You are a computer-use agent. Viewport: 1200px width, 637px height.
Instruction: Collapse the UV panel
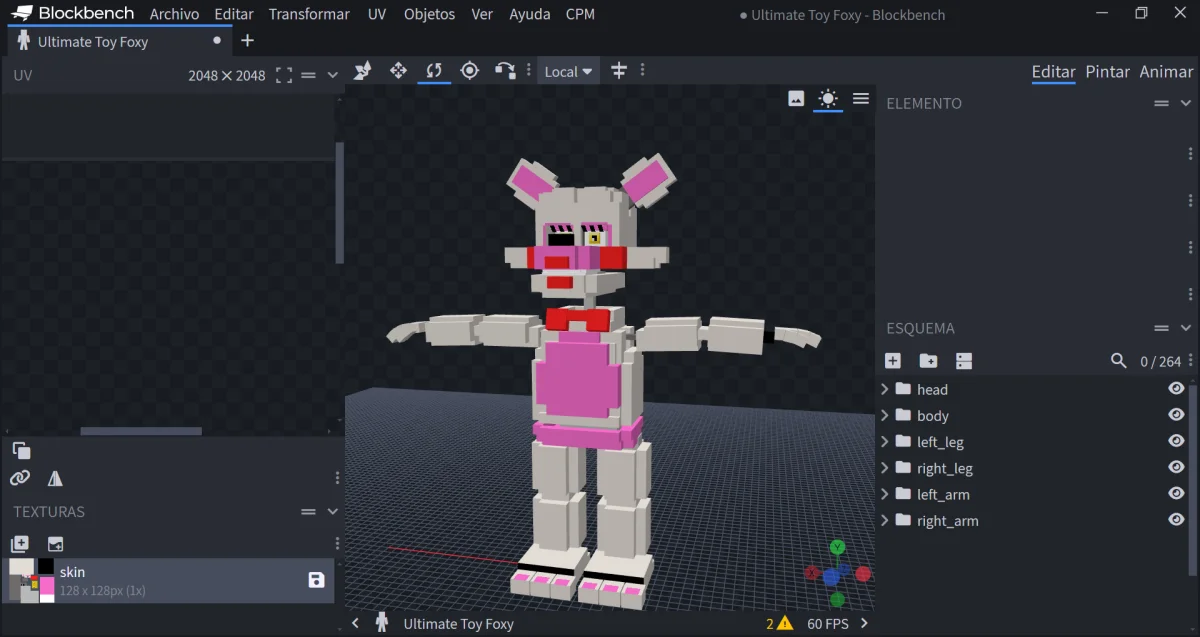tap(333, 75)
